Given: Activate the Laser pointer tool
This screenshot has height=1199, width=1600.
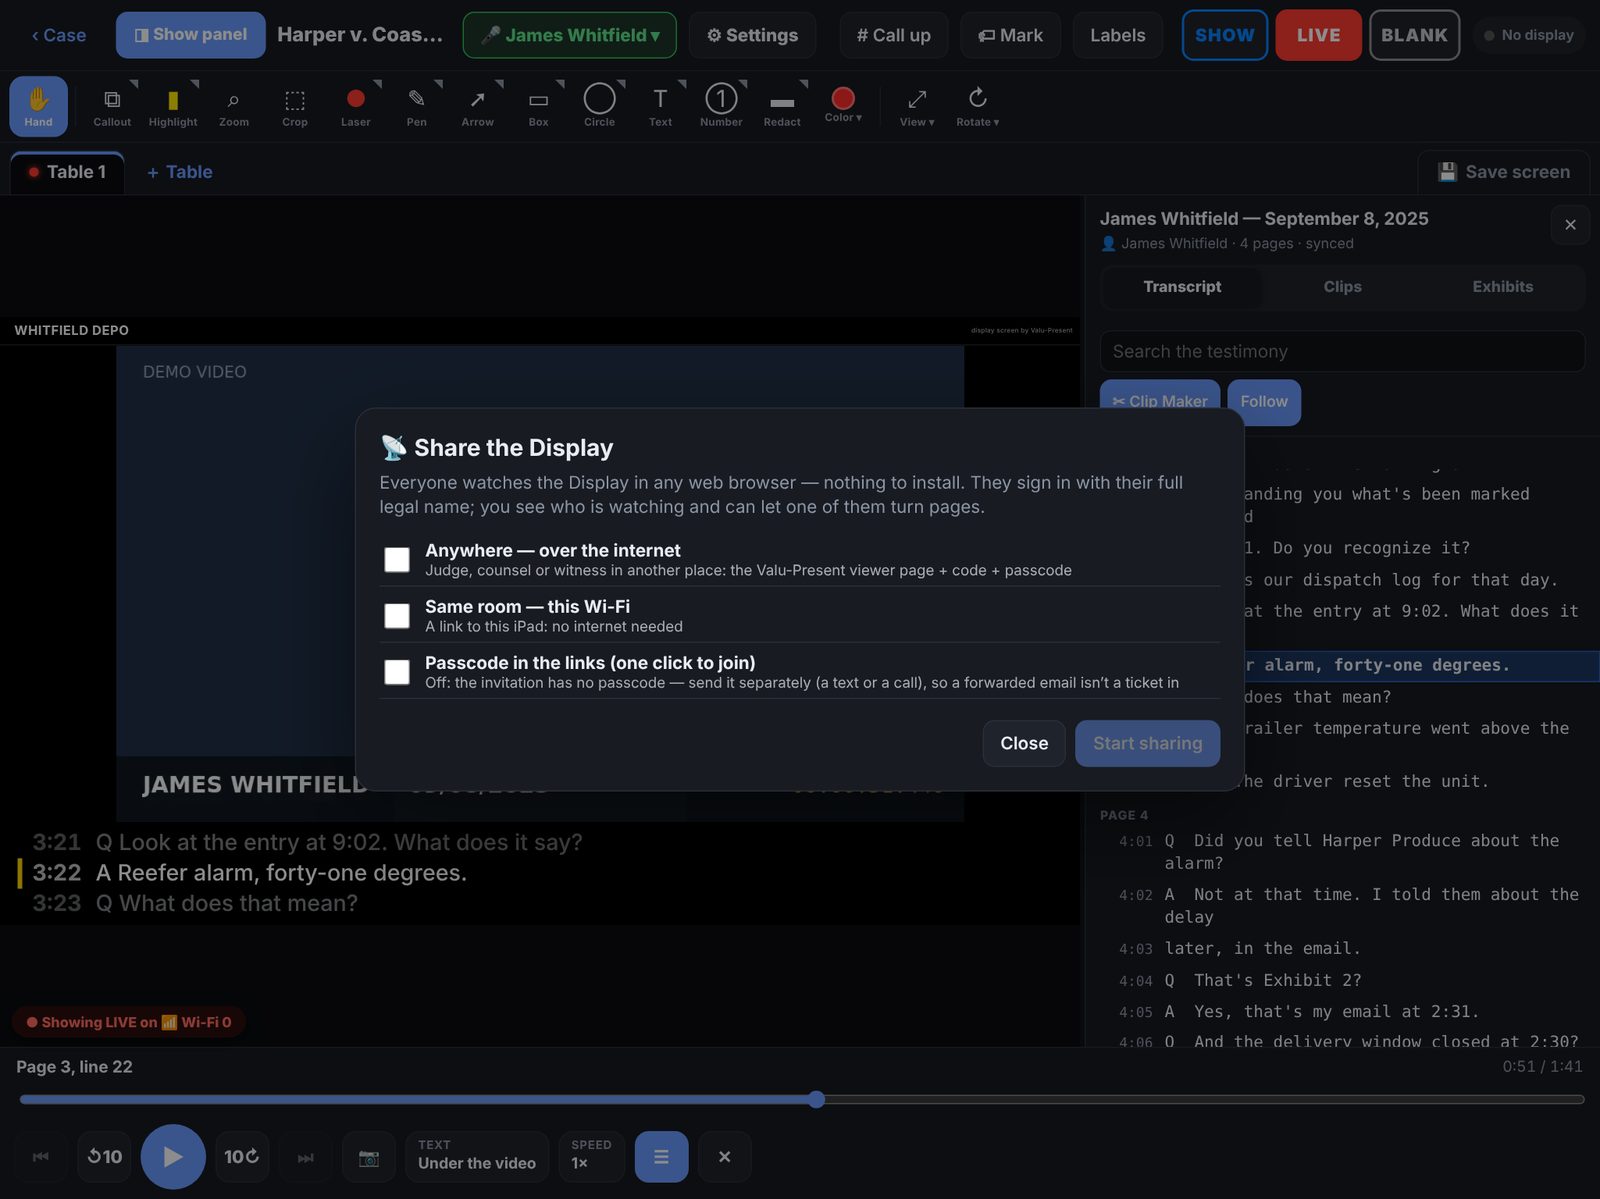Looking at the screenshot, I should point(356,106).
